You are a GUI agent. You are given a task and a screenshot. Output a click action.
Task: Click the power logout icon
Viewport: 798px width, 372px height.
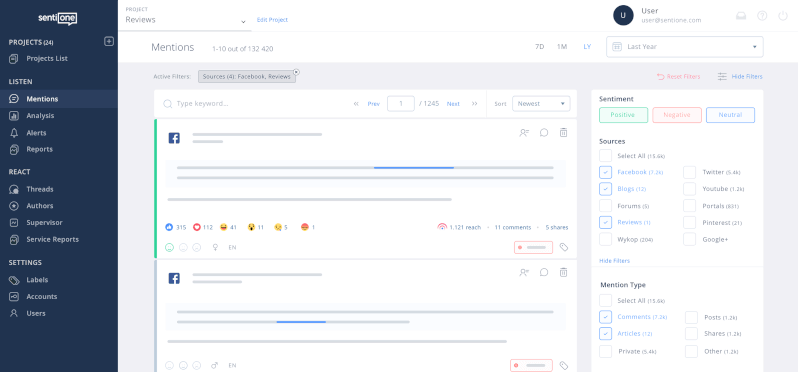coord(783,16)
